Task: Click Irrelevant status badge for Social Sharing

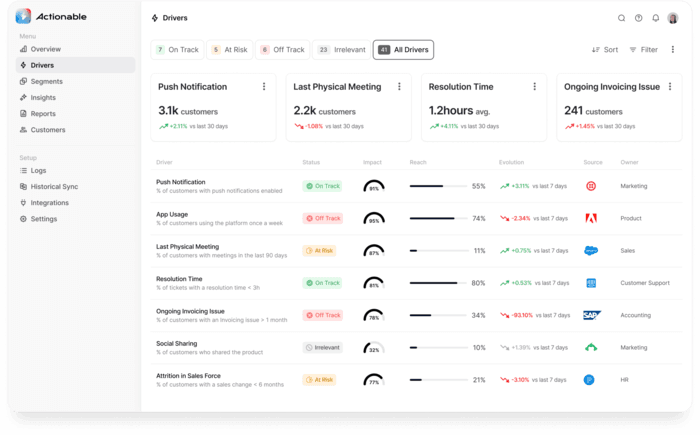Action: tap(322, 347)
